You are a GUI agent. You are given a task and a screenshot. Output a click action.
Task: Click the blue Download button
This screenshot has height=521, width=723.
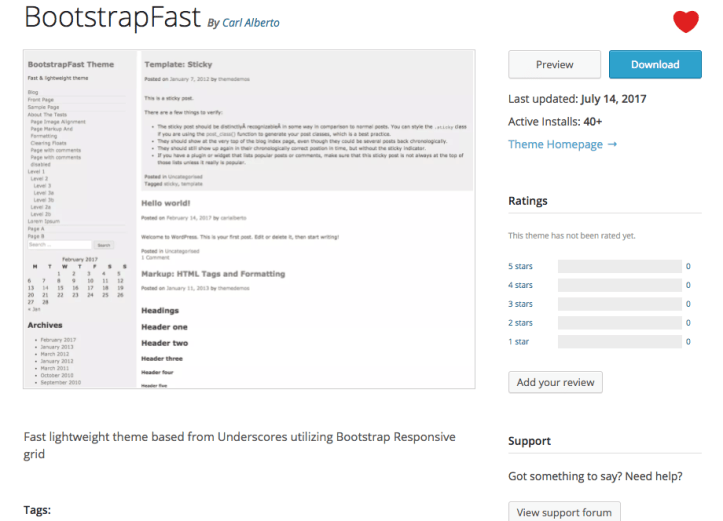[x=655, y=64]
